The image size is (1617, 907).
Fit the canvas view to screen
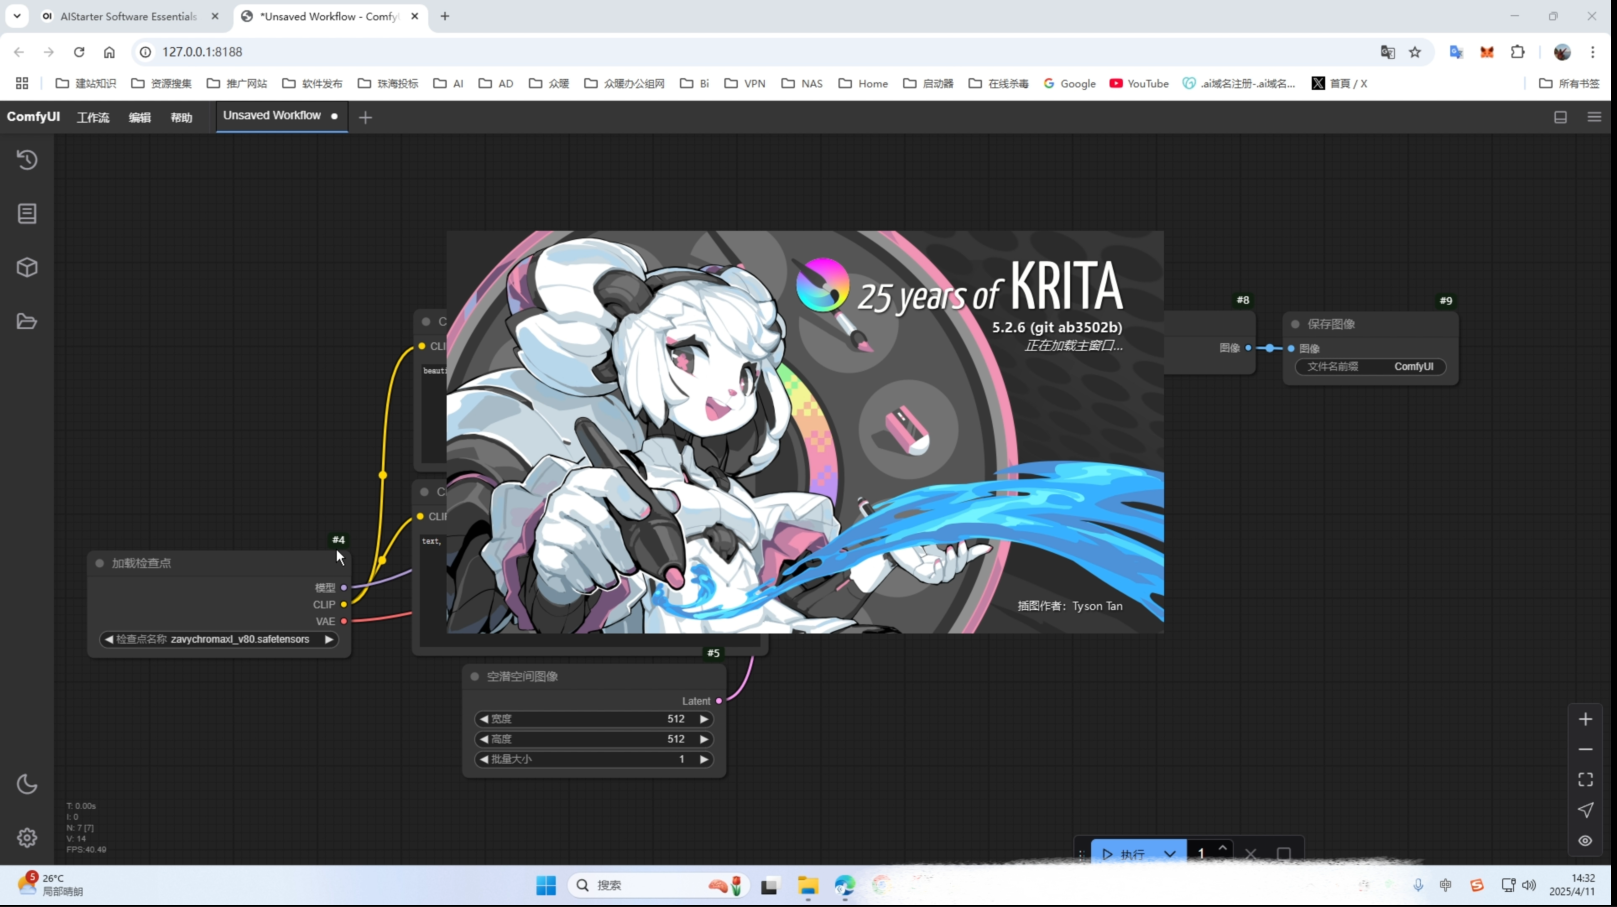pos(1585,779)
